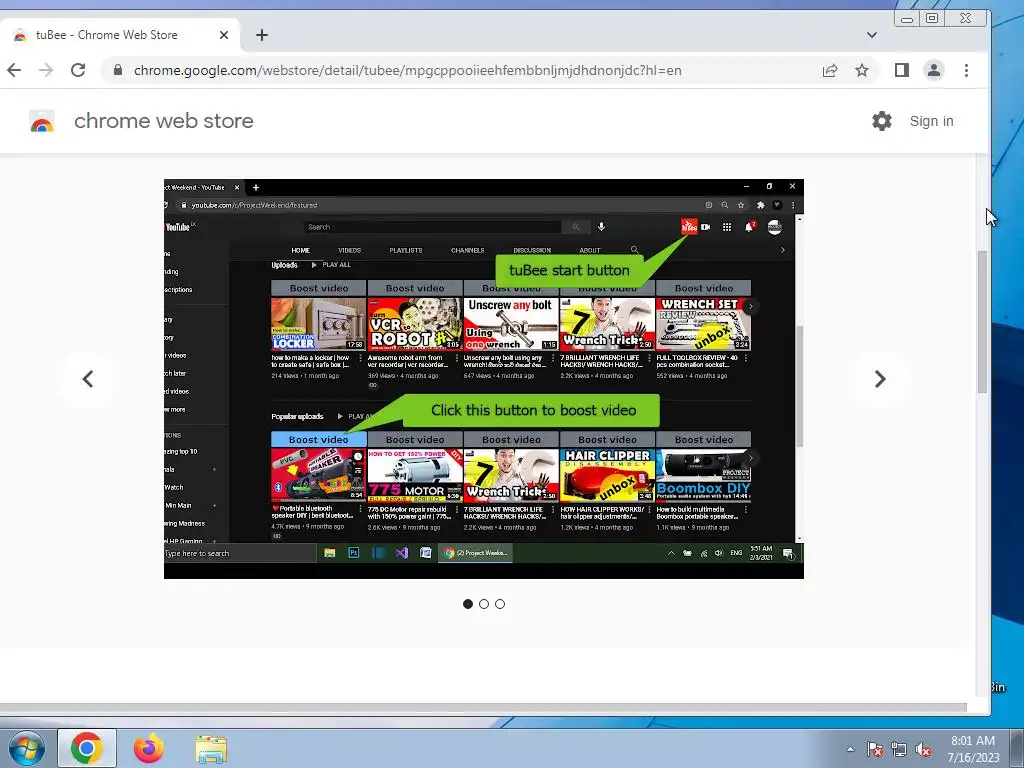The width and height of the screenshot is (1024, 768).
Task: Go to the chrome web store home title
Action: pyautogui.click(x=163, y=121)
